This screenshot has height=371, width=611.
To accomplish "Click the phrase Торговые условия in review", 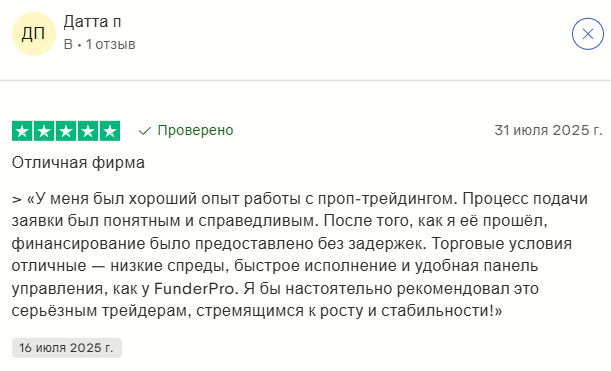I will (502, 244).
